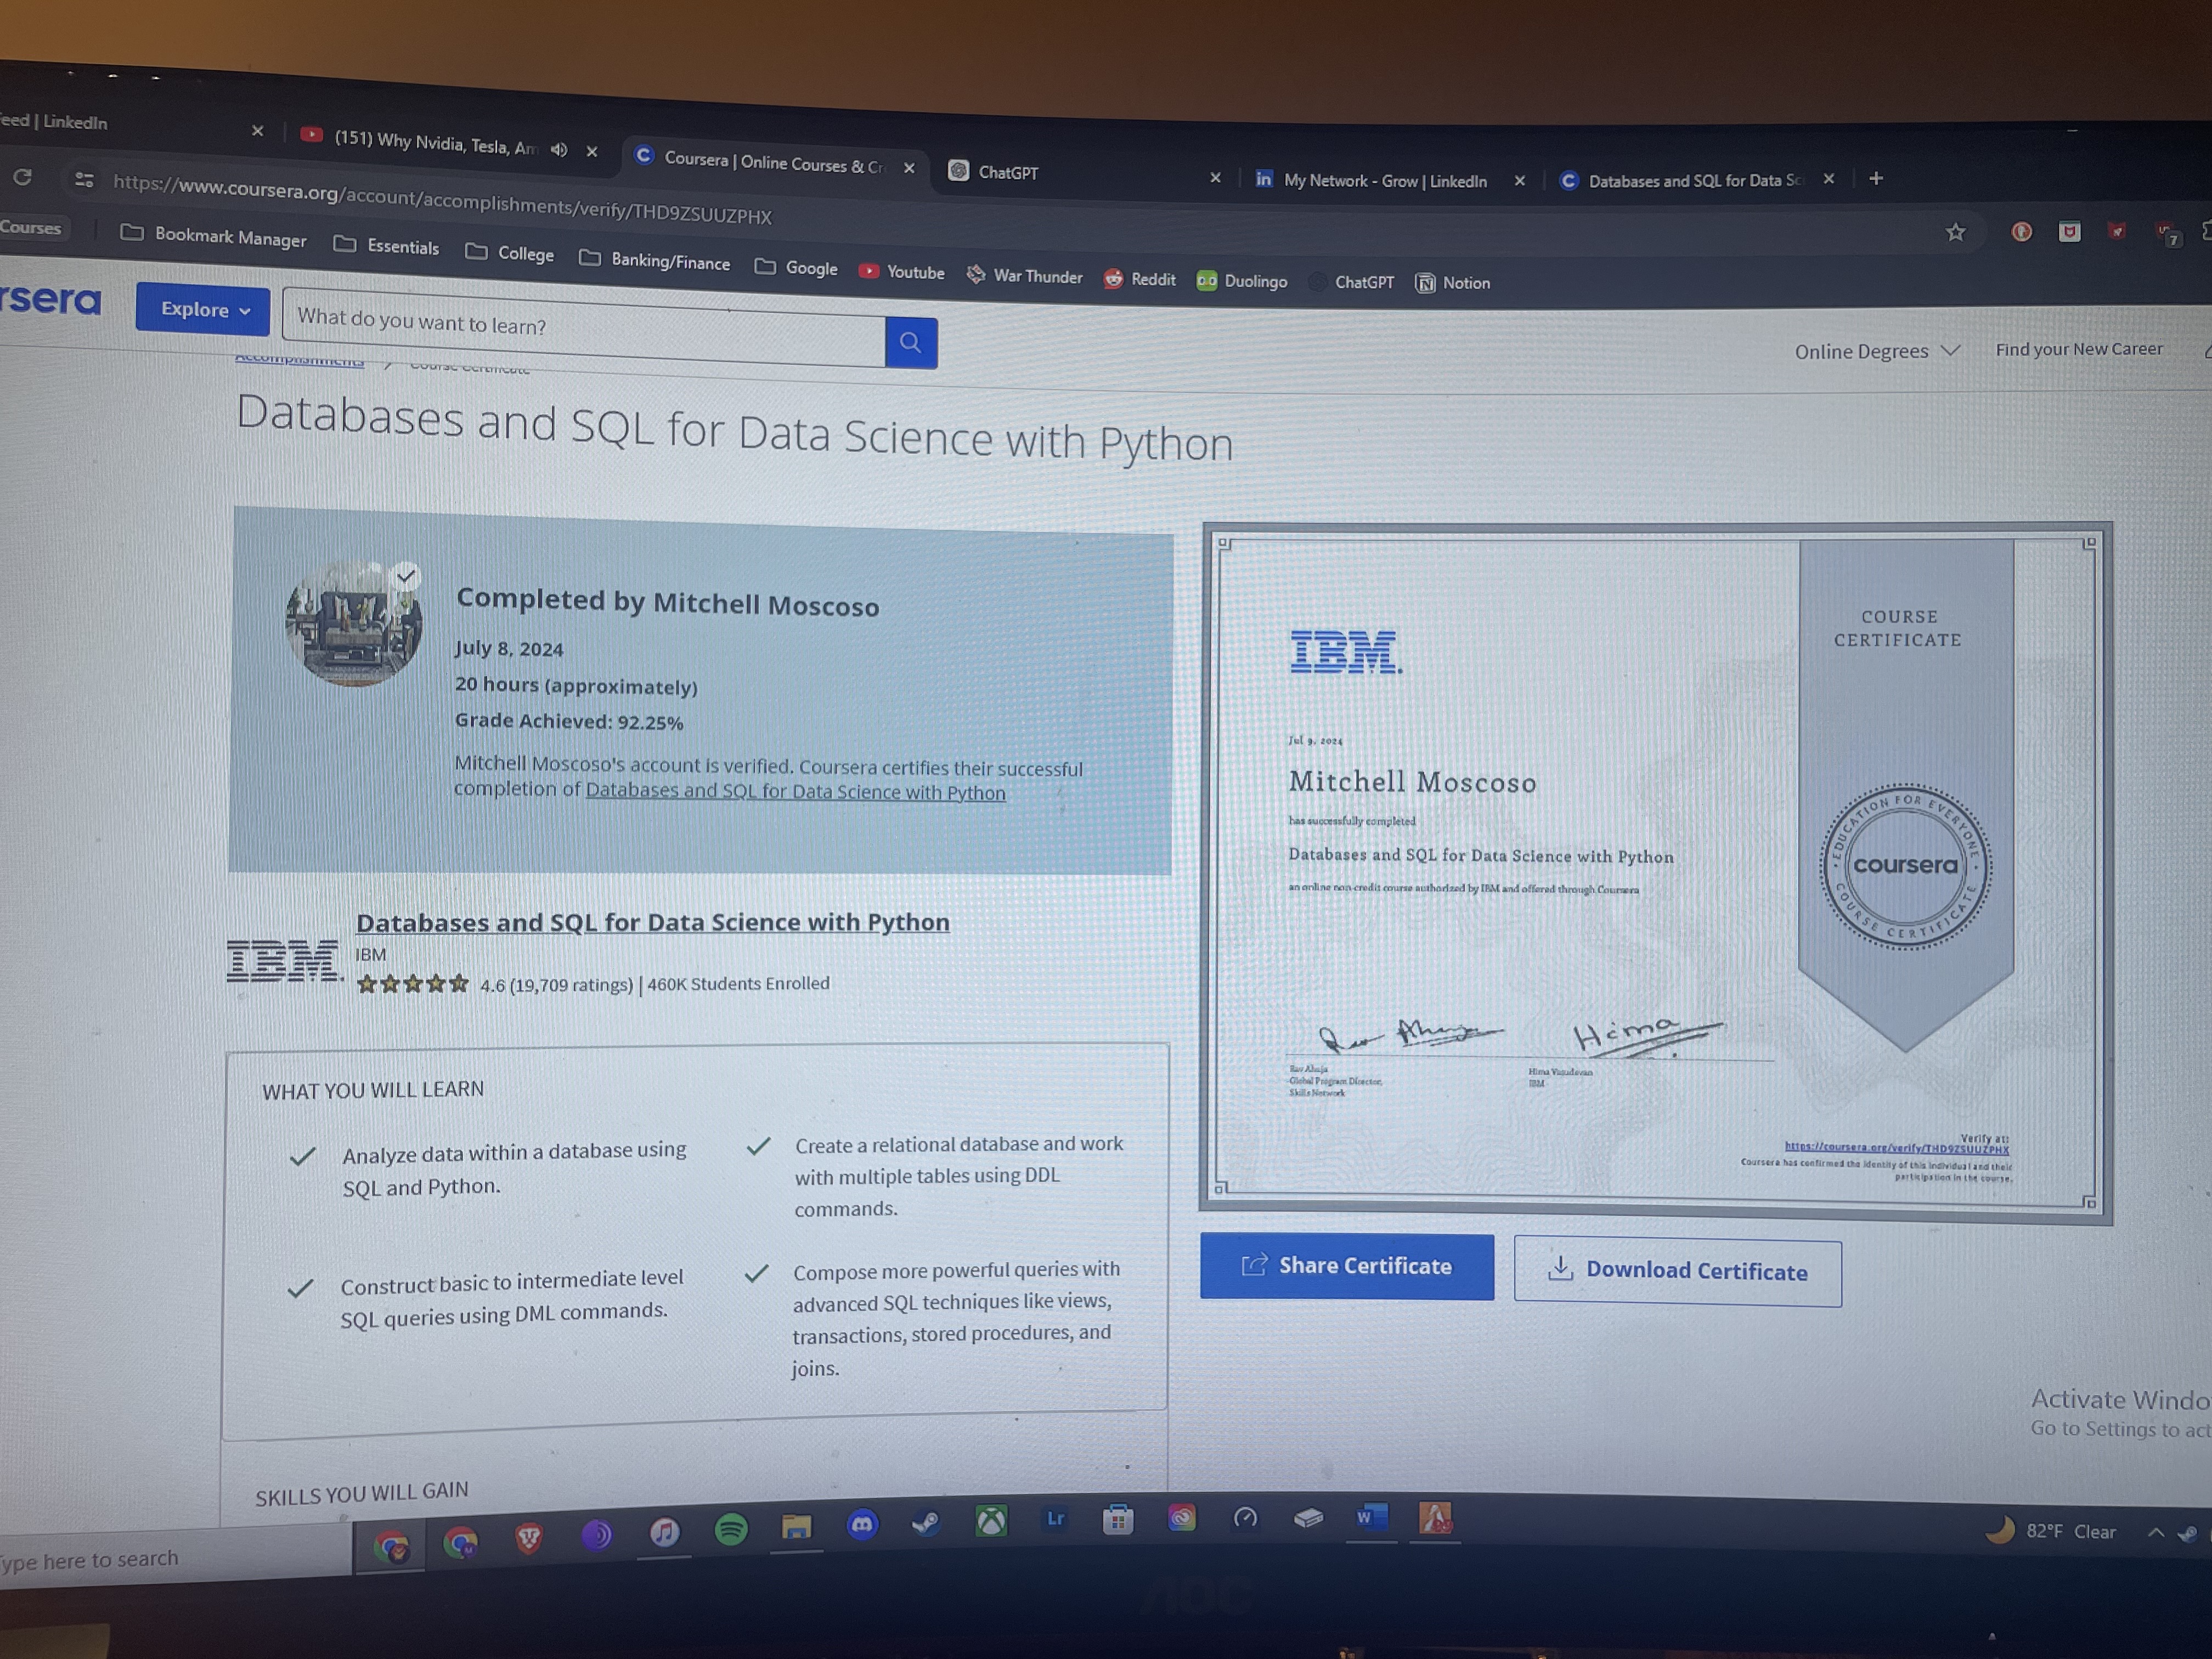Open the Bookmark Manager folder
The width and height of the screenshot is (2212, 1659).
click(213, 236)
